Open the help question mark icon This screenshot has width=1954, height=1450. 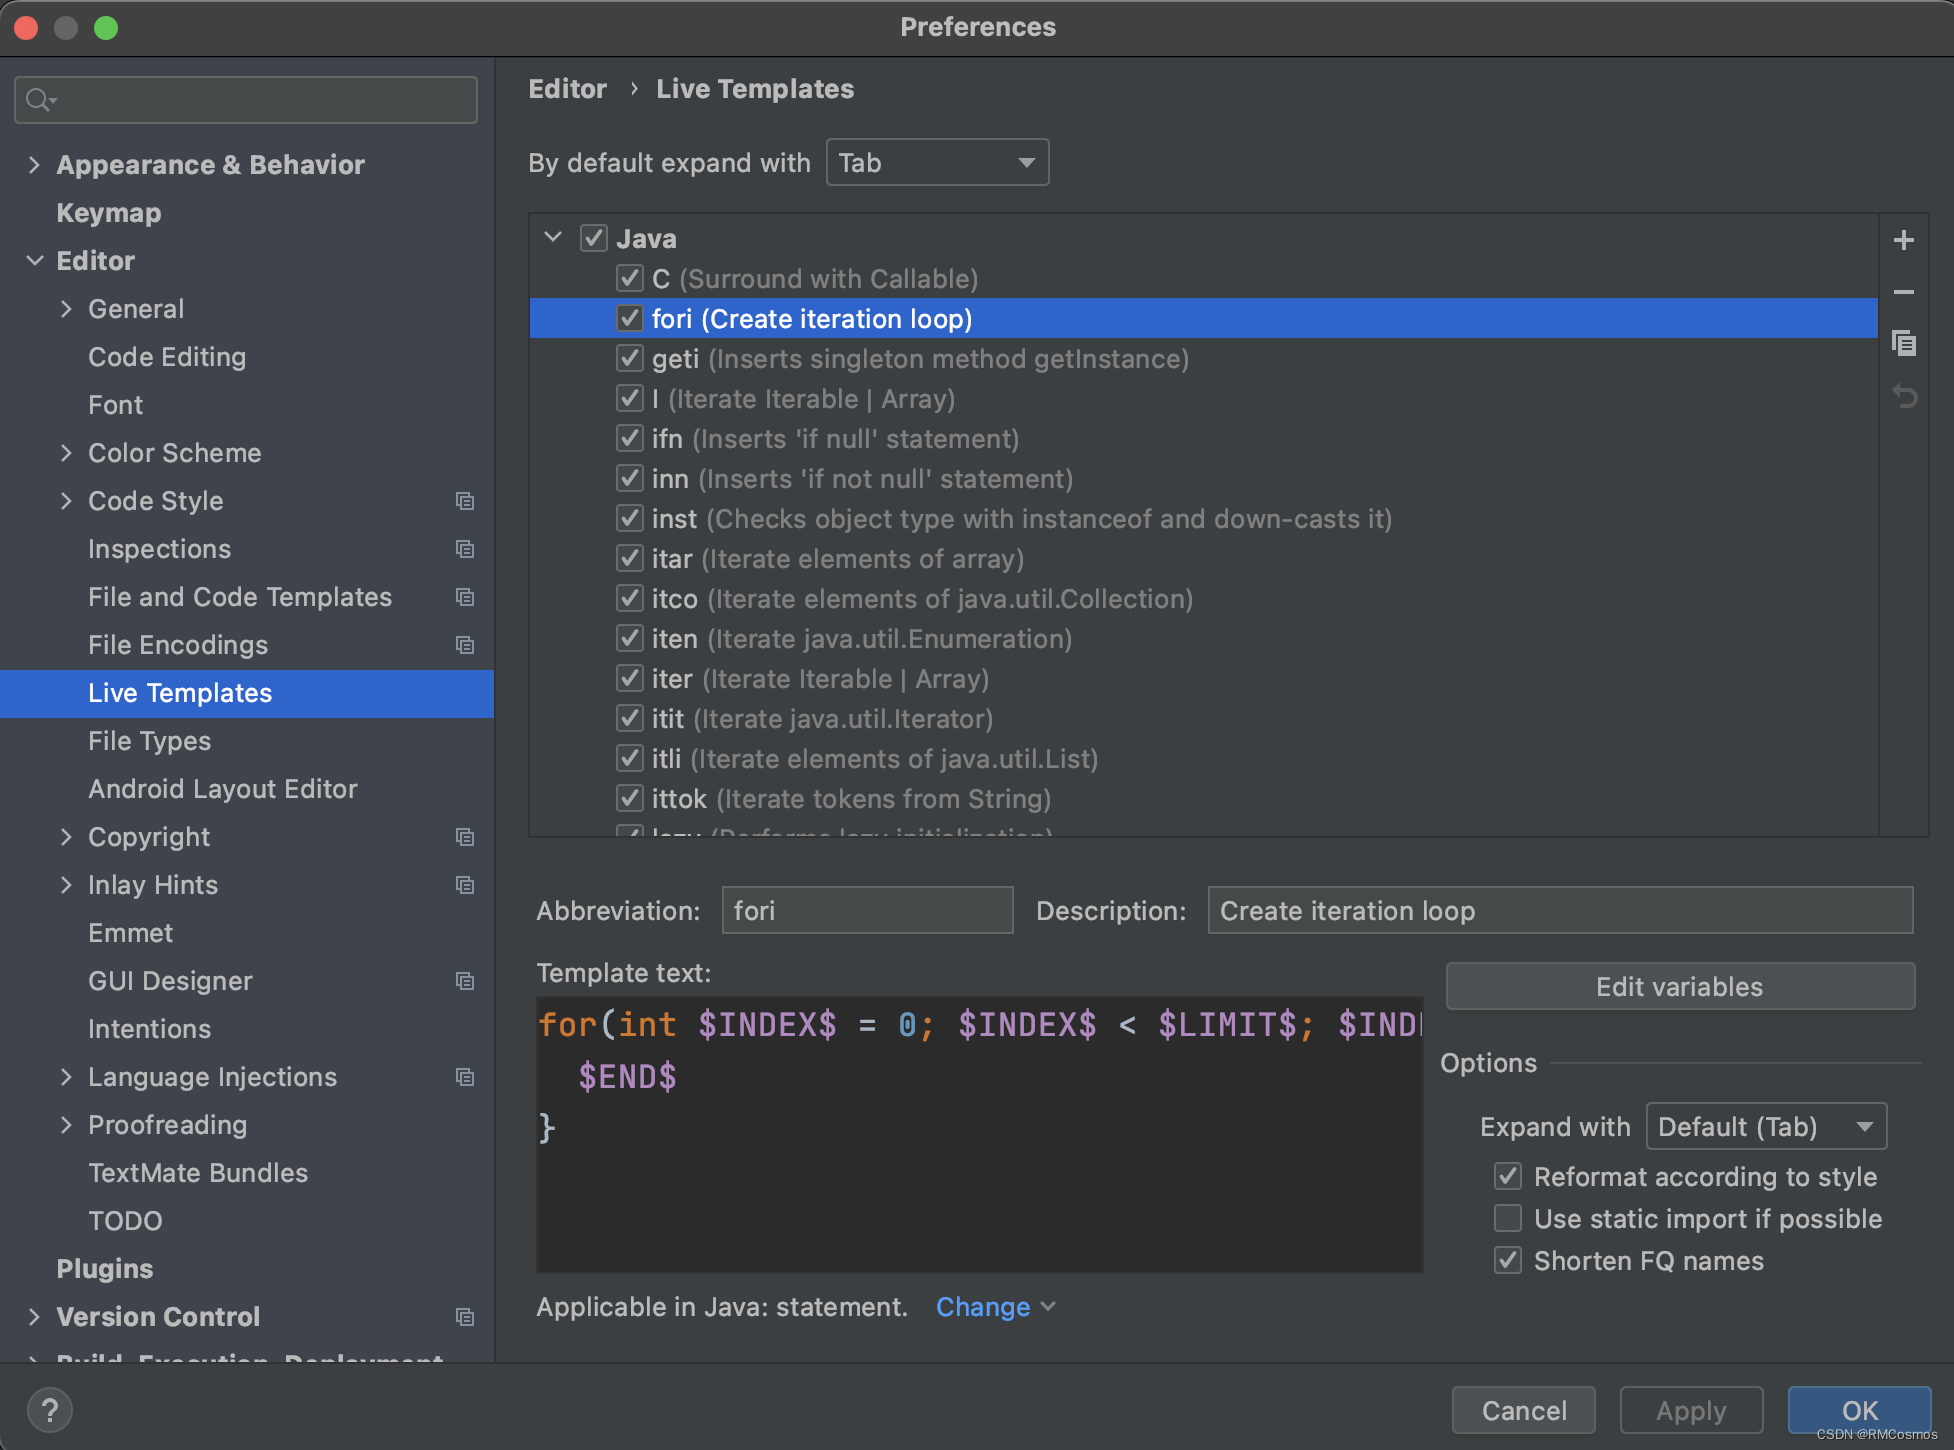49,1411
